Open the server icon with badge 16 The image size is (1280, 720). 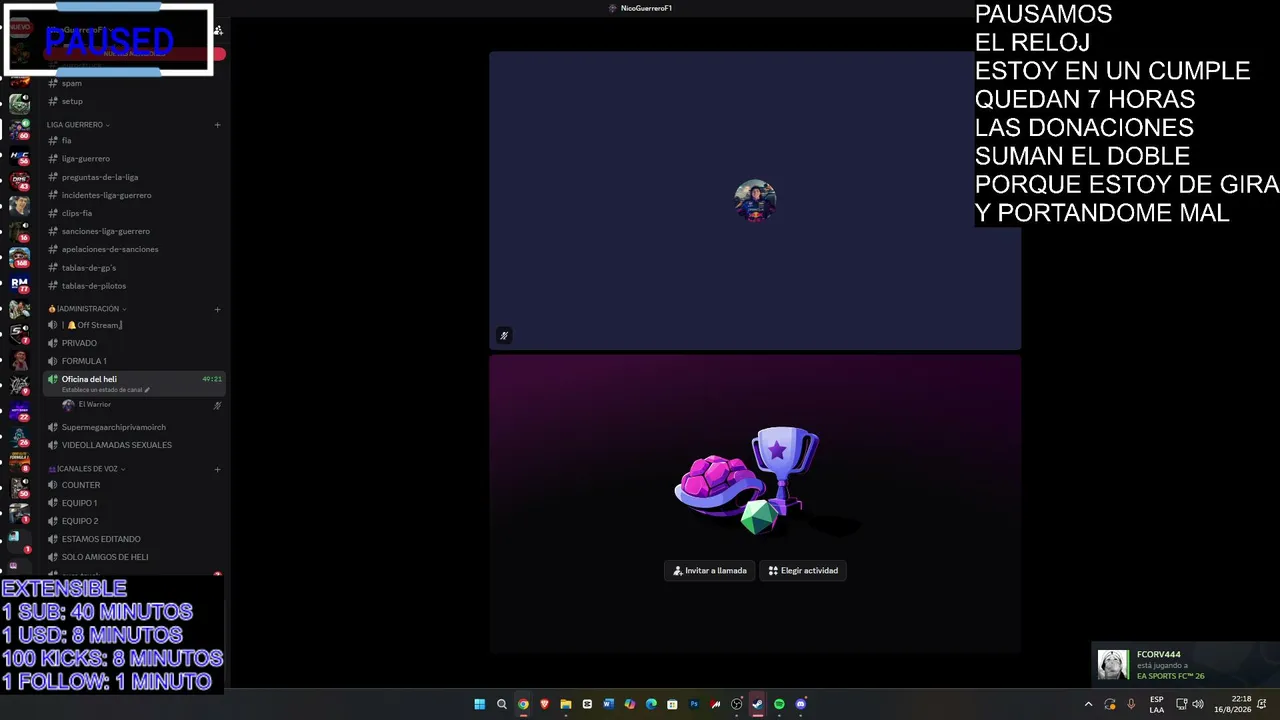click(x=19, y=232)
